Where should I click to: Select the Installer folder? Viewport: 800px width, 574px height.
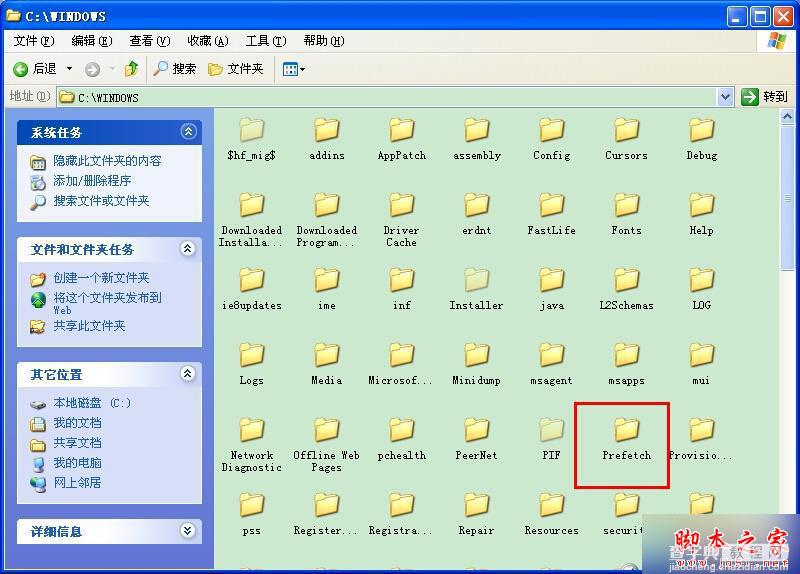[477, 289]
